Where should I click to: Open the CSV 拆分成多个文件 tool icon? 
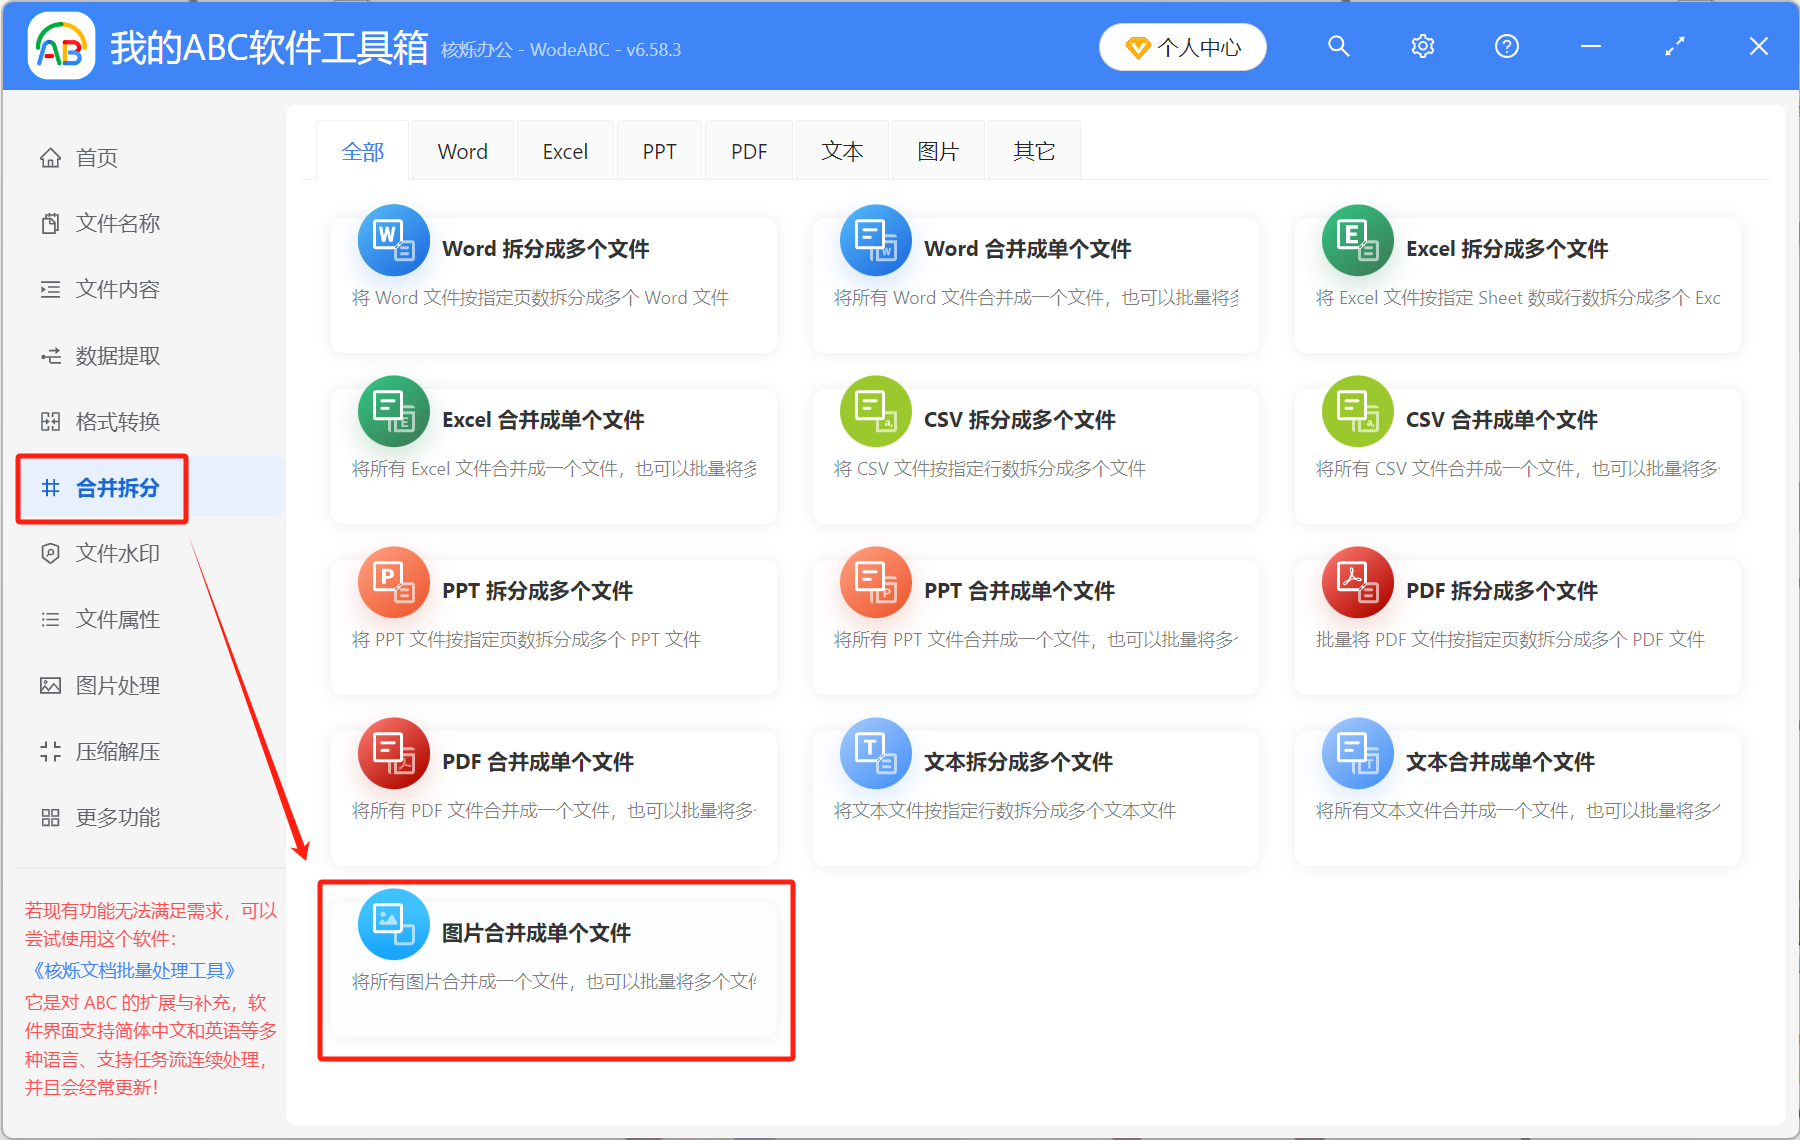point(875,411)
